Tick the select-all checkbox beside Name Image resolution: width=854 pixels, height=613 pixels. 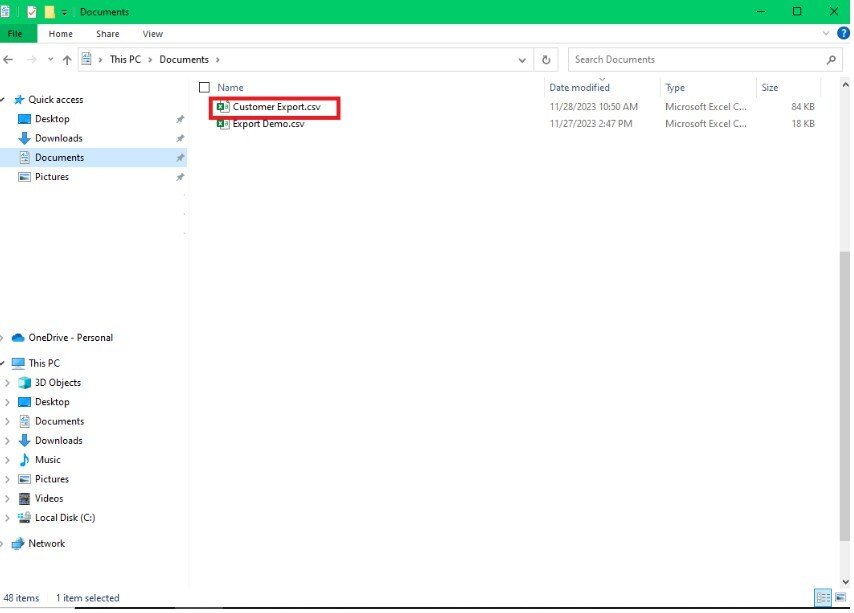click(x=205, y=88)
